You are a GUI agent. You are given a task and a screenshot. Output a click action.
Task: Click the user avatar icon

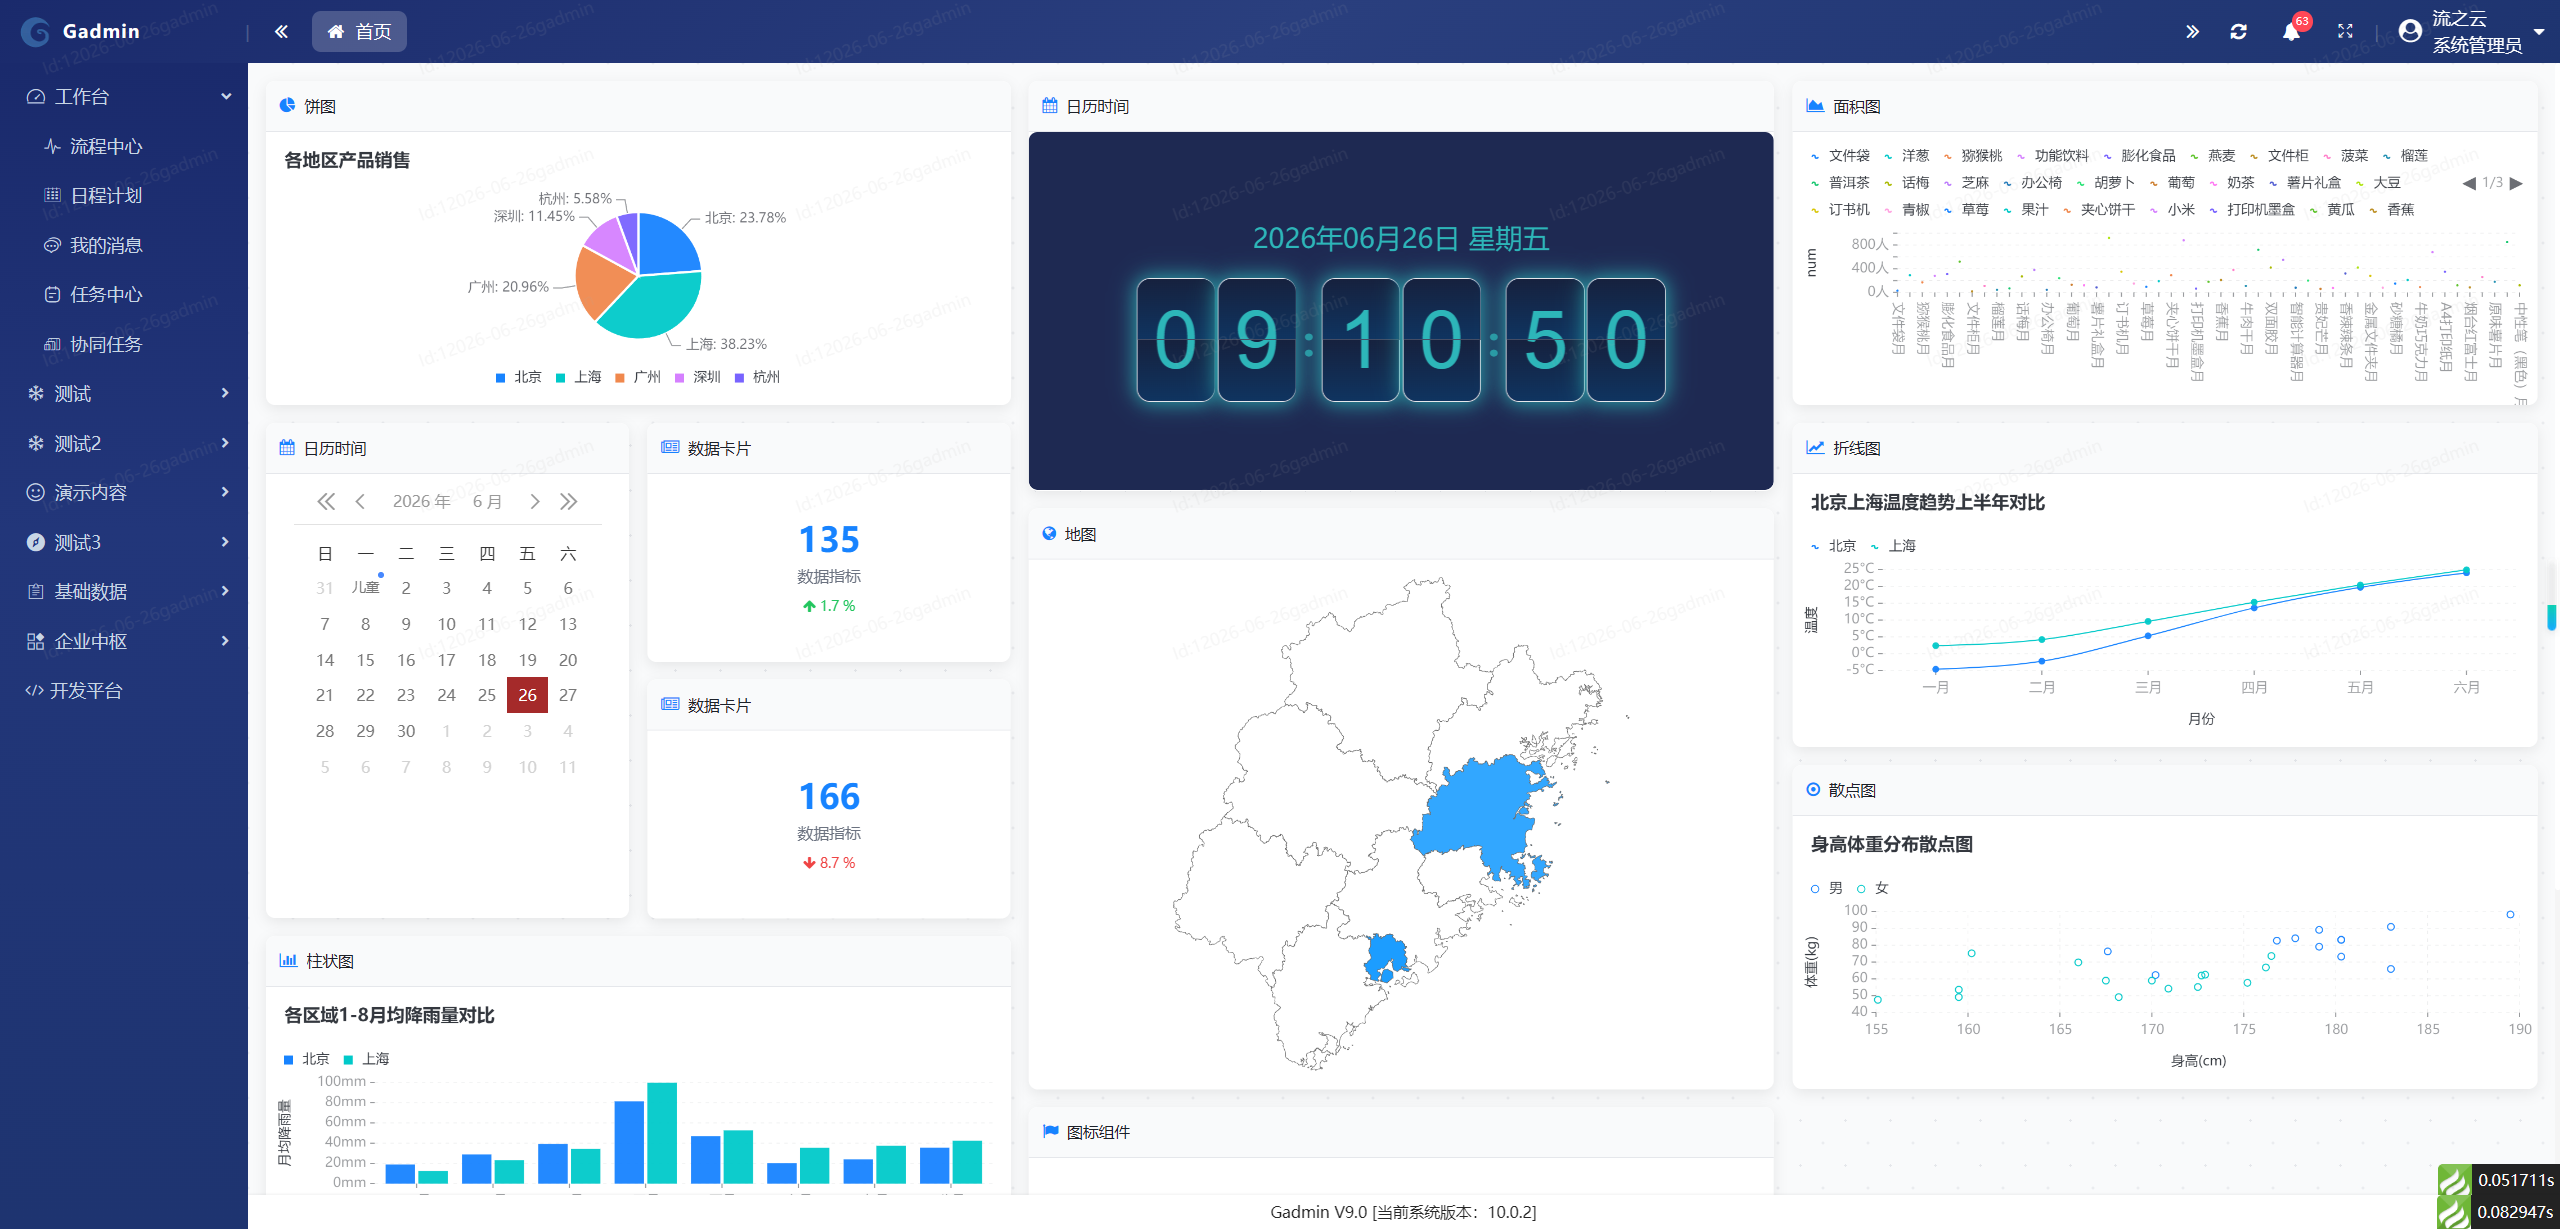(2410, 32)
